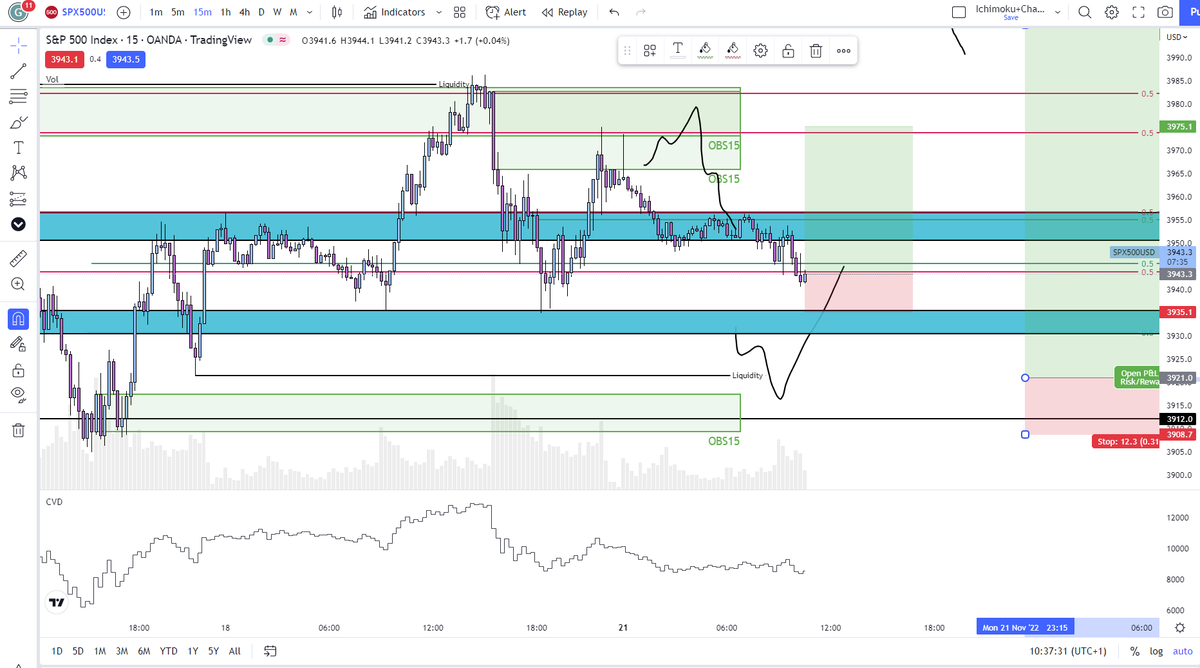Toggle Lock All Drawing Tools

click(18, 370)
